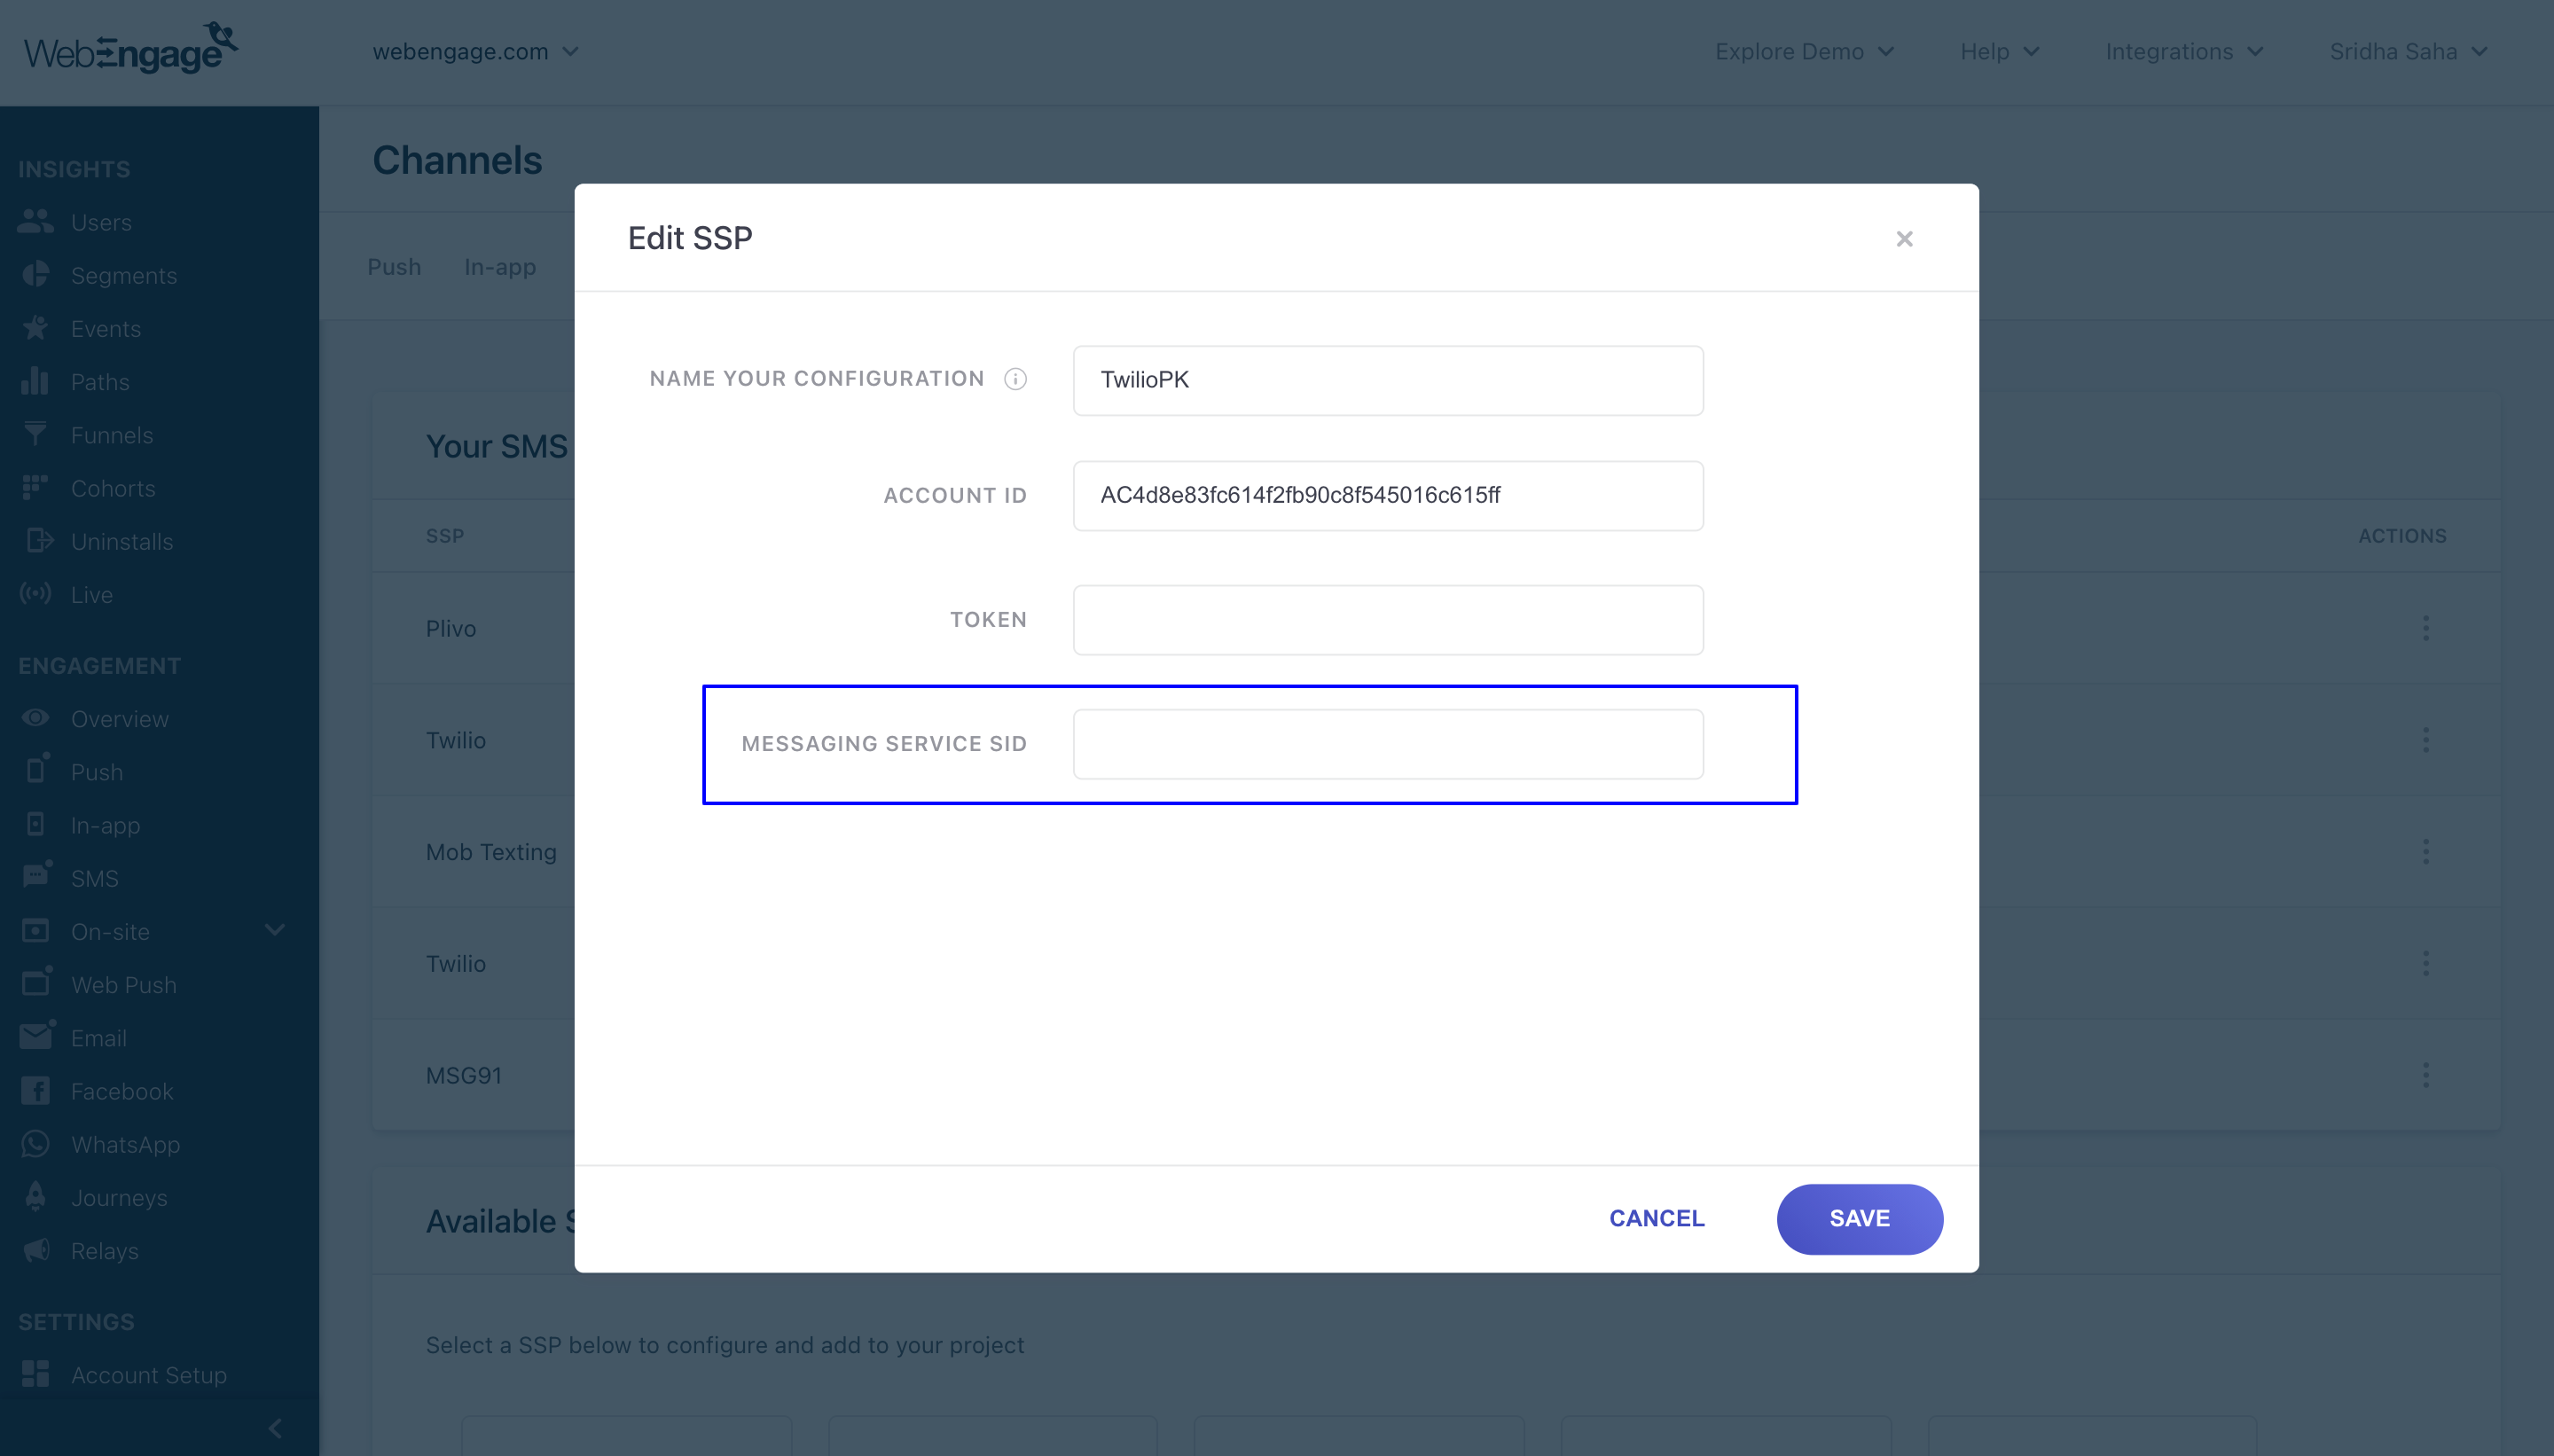Viewport: 2554px width, 1456px height.
Task: Collapse the left sidebar using the arrow
Action: [x=275, y=1428]
